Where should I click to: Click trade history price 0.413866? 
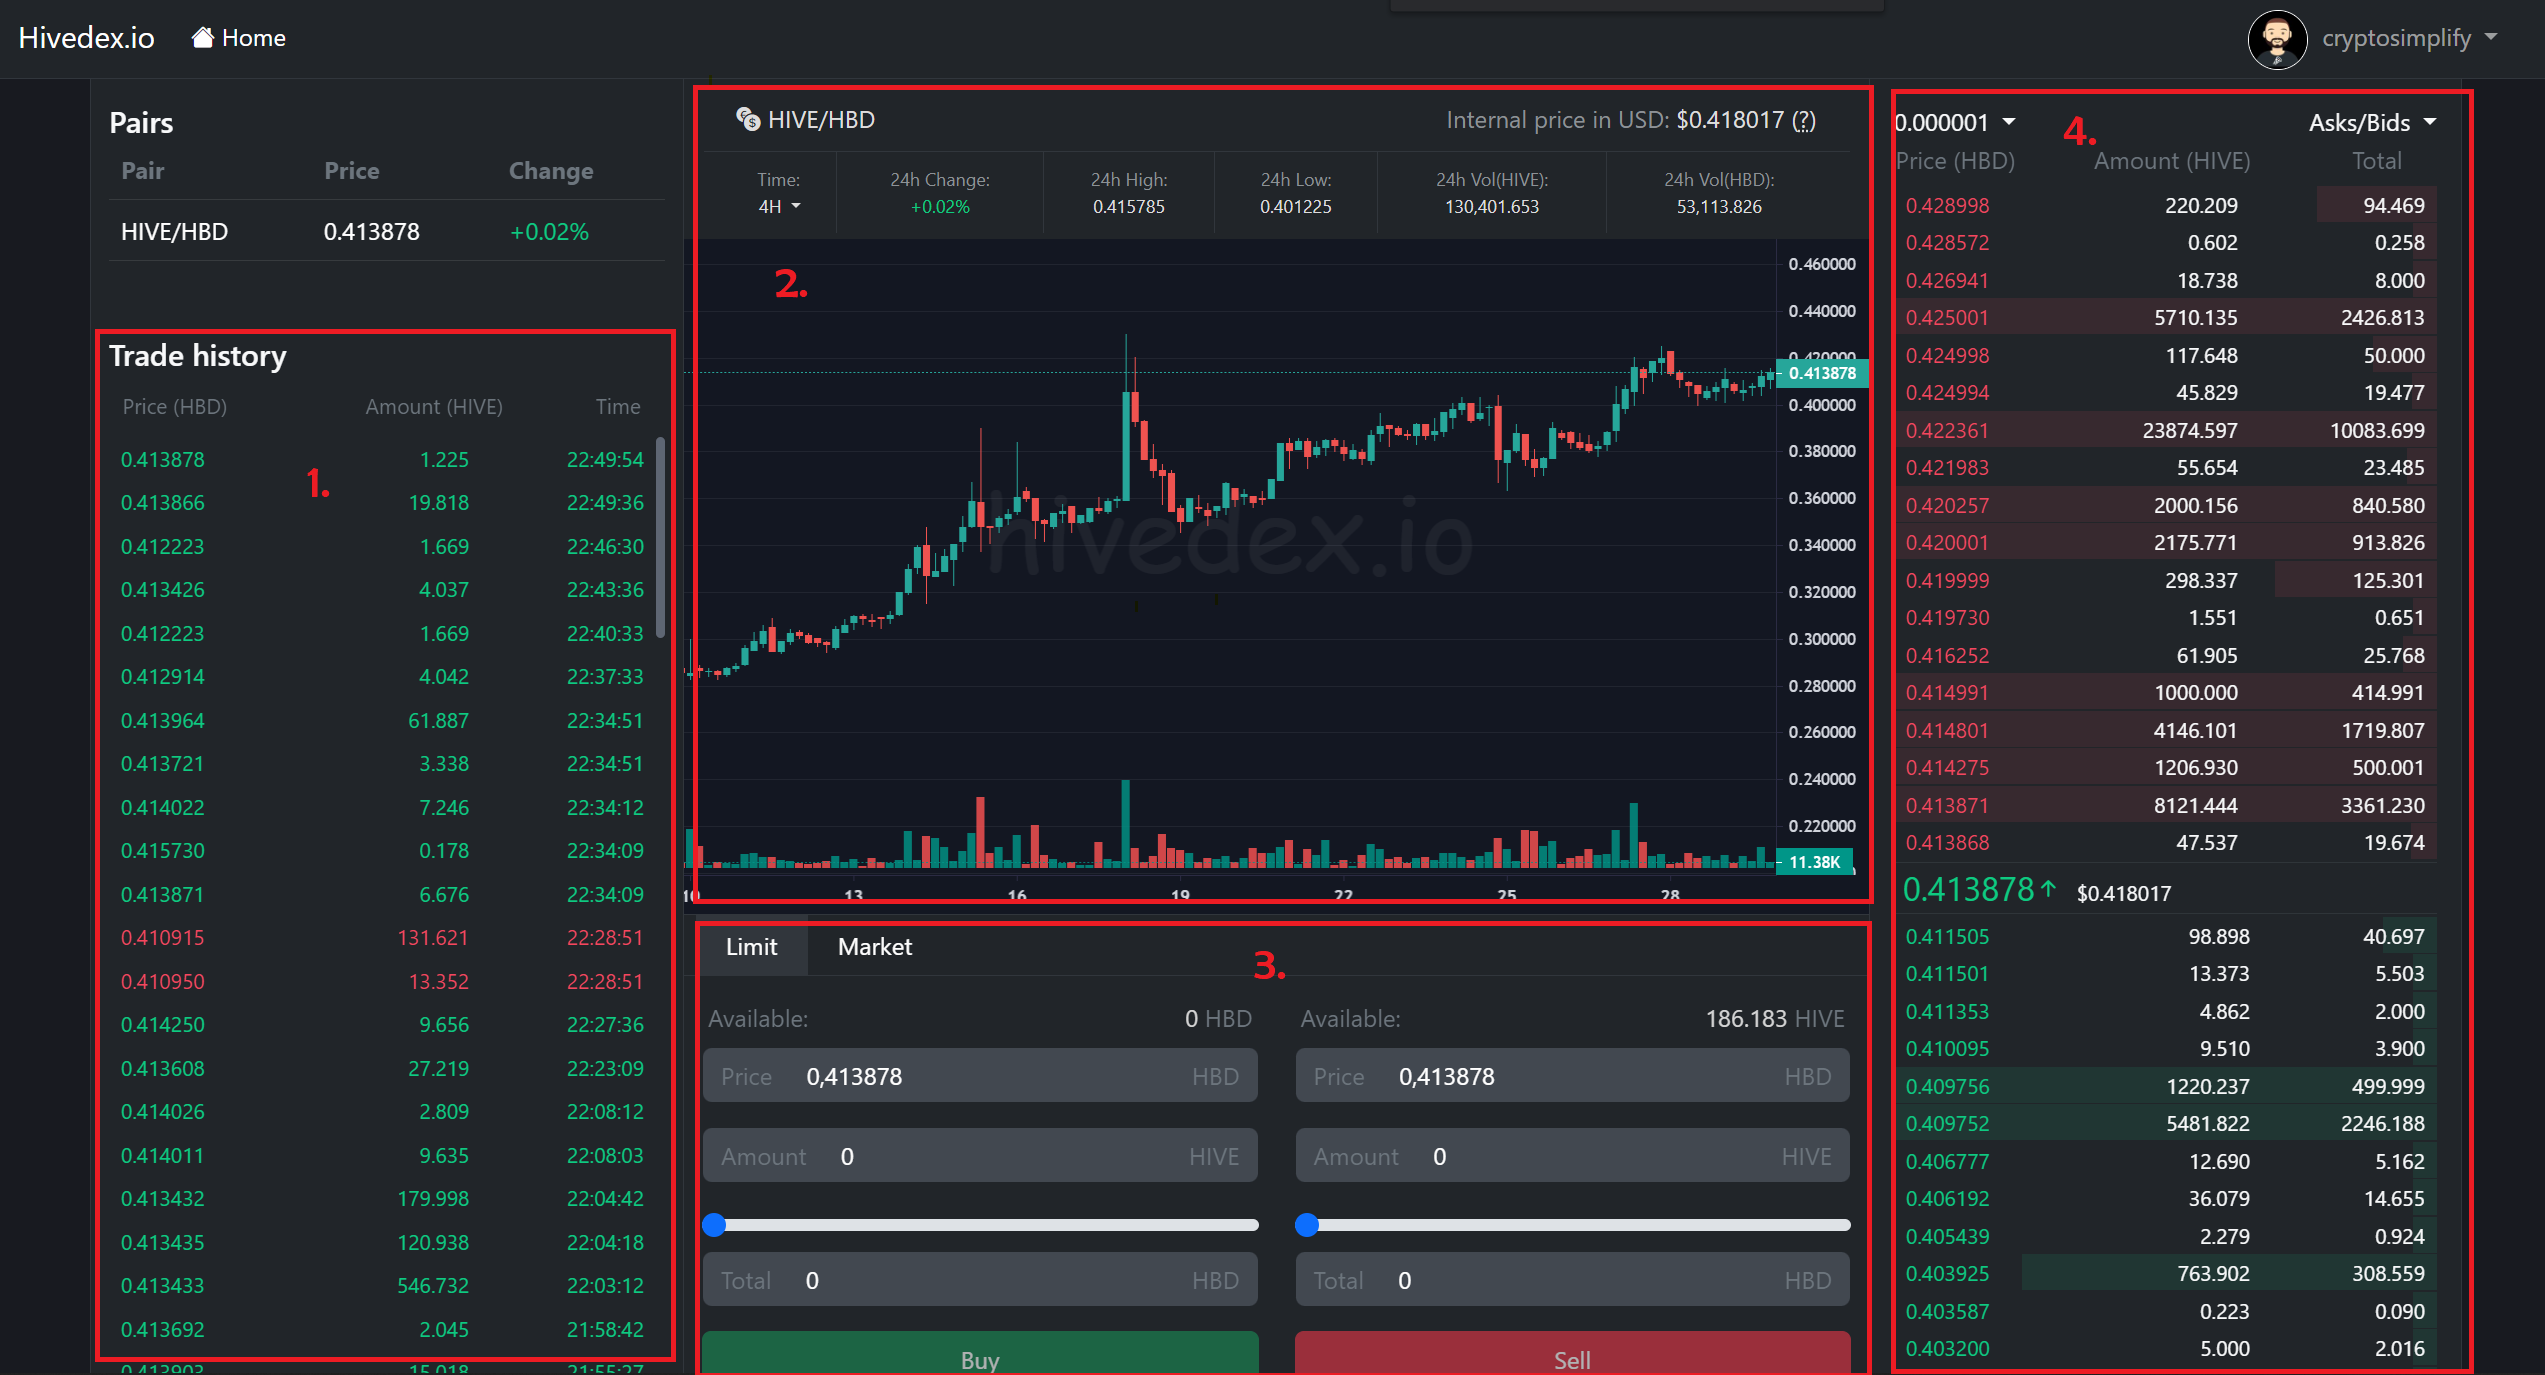click(163, 503)
